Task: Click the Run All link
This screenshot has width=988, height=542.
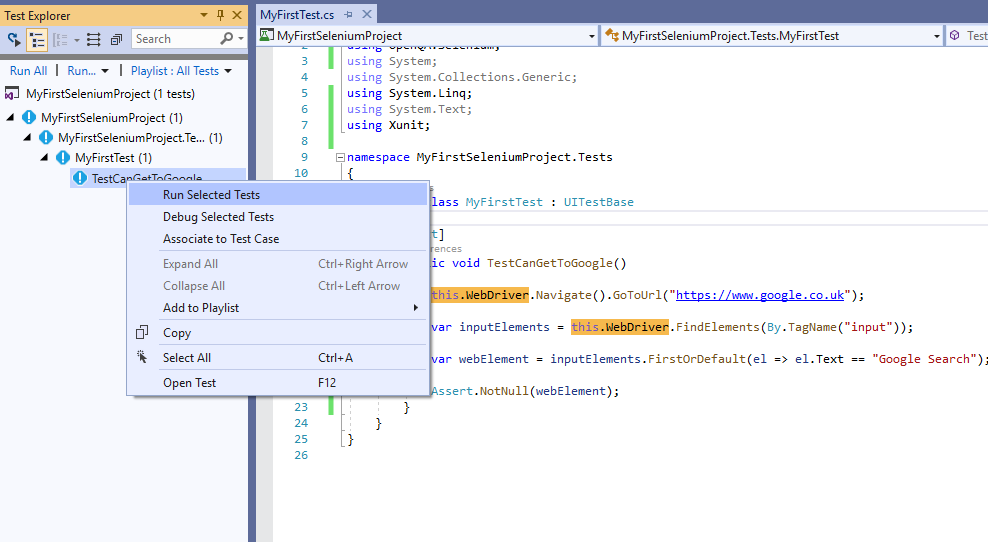Action: pyautogui.click(x=28, y=71)
